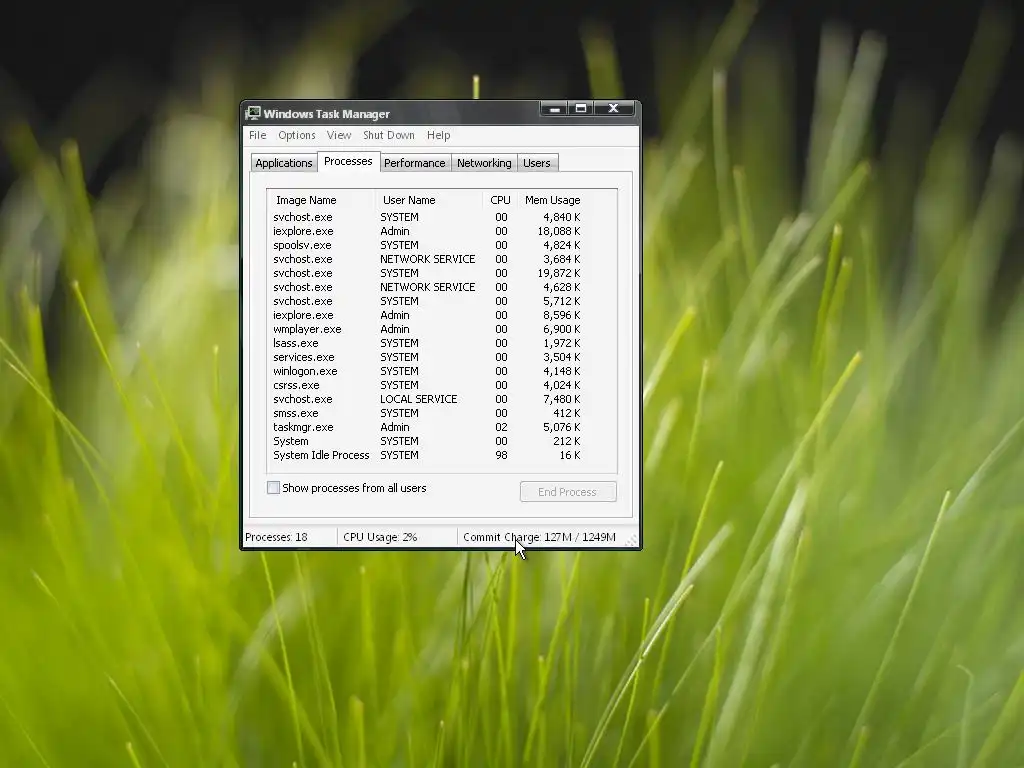This screenshot has width=1024, height=768.
Task: Open the Help menu
Action: [x=439, y=135]
